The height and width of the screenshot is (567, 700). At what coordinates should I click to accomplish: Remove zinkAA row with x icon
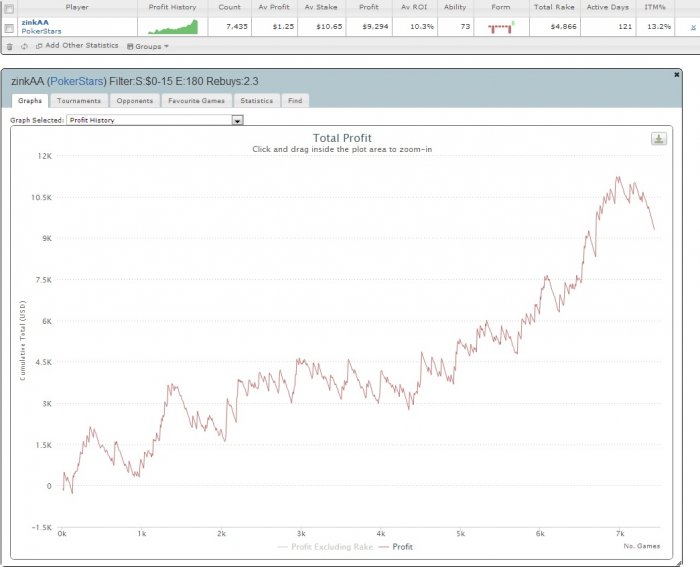point(693,27)
